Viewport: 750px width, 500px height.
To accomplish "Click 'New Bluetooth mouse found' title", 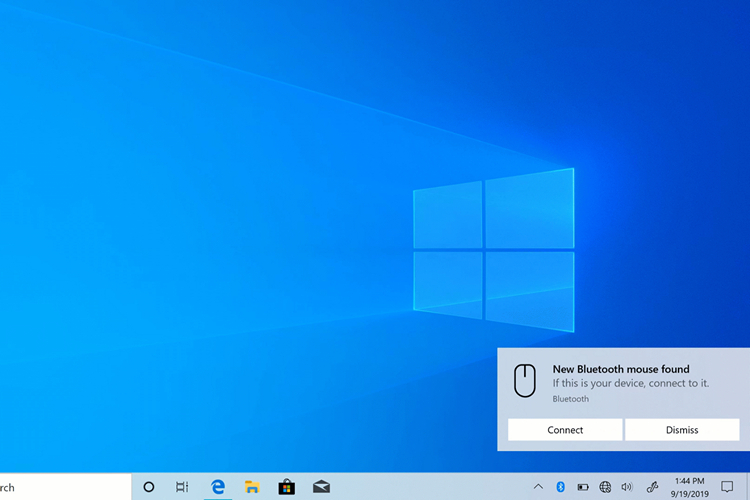I will tap(621, 369).
